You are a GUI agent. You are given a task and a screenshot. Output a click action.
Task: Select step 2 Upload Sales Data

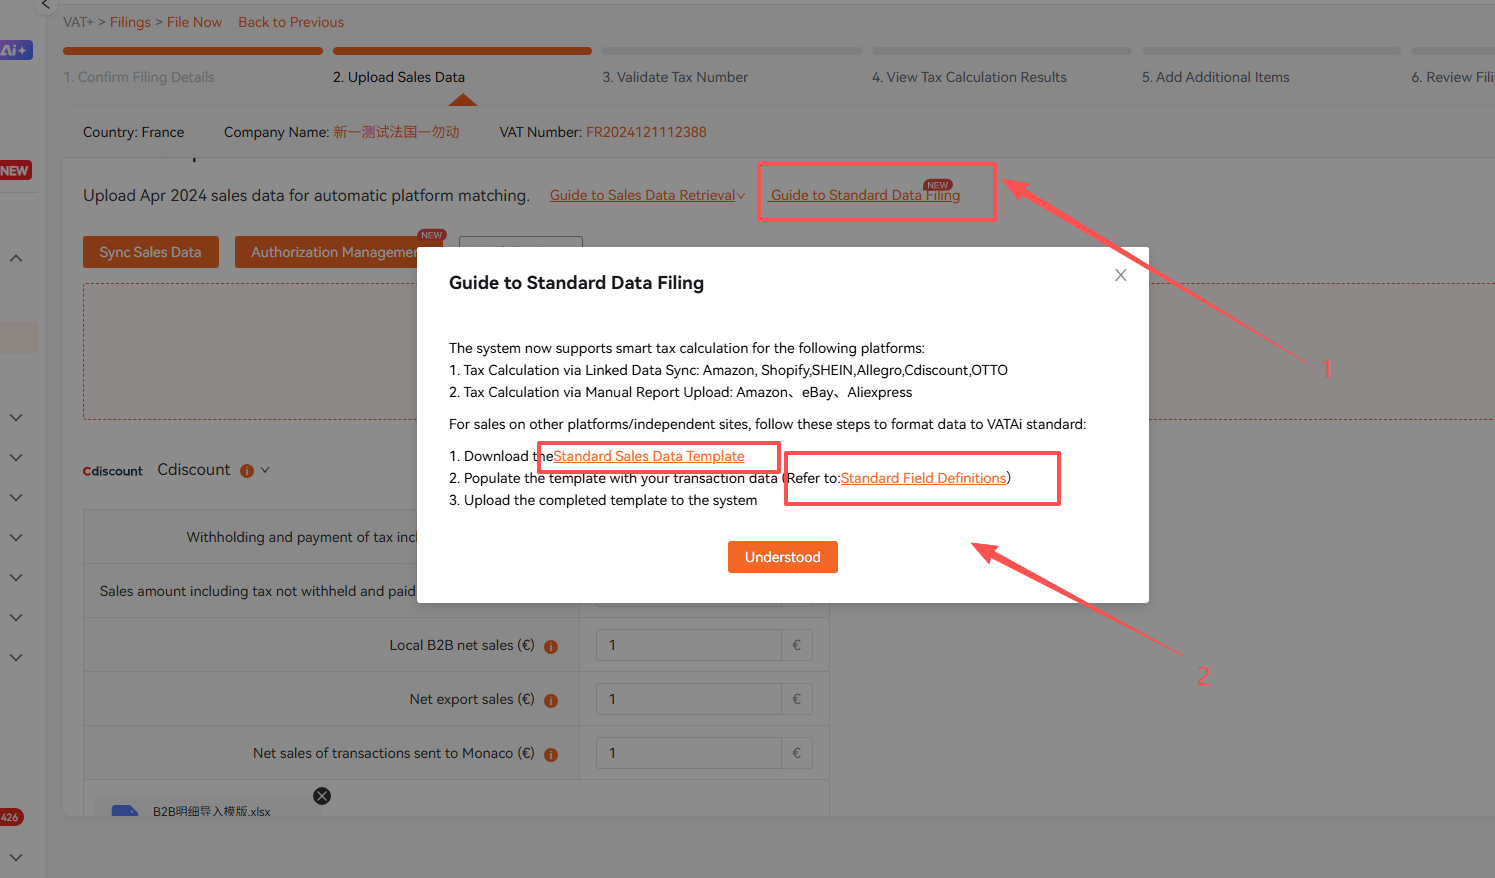[399, 77]
